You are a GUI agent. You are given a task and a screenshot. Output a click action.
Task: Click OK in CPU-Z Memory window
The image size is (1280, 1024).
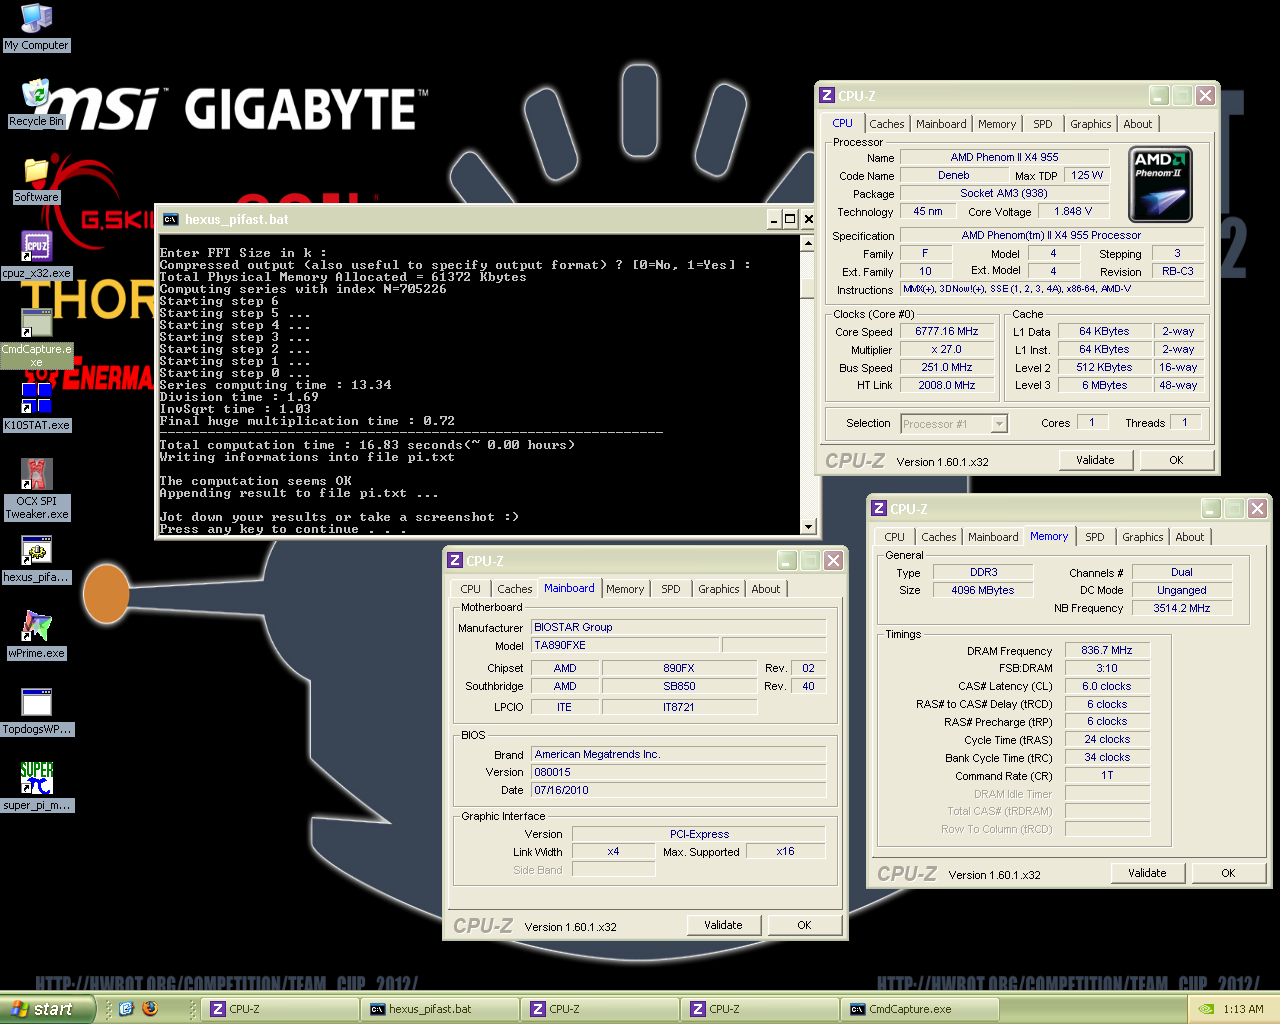click(x=1228, y=873)
